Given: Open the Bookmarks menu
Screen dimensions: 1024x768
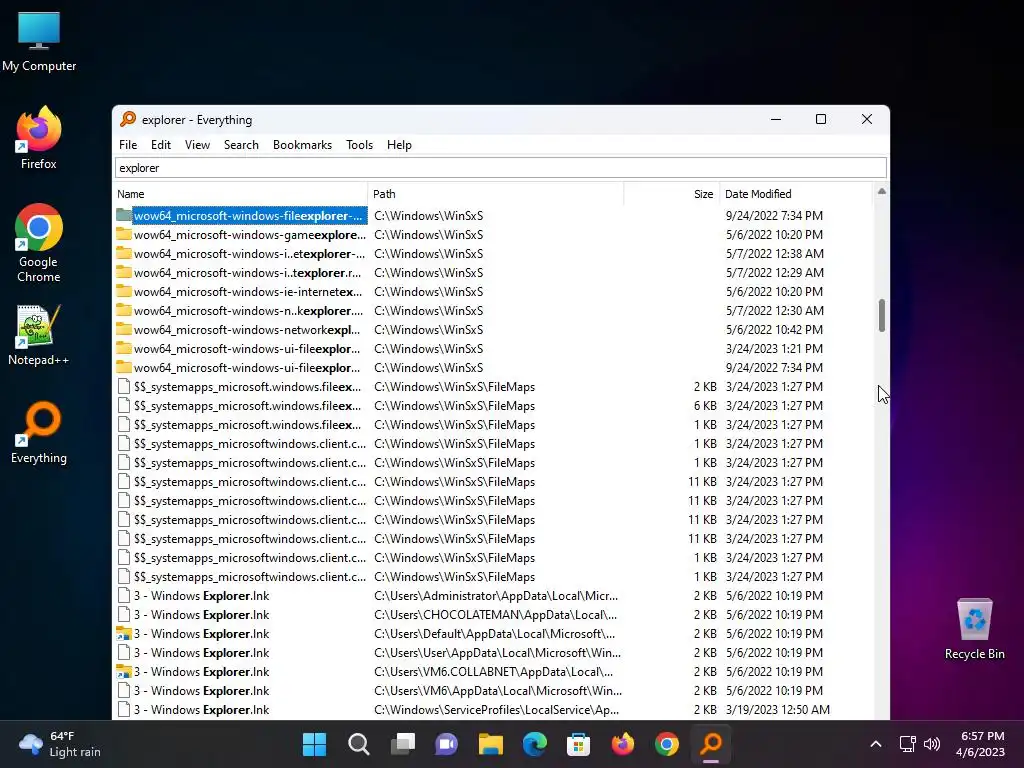Looking at the screenshot, I should point(302,145).
